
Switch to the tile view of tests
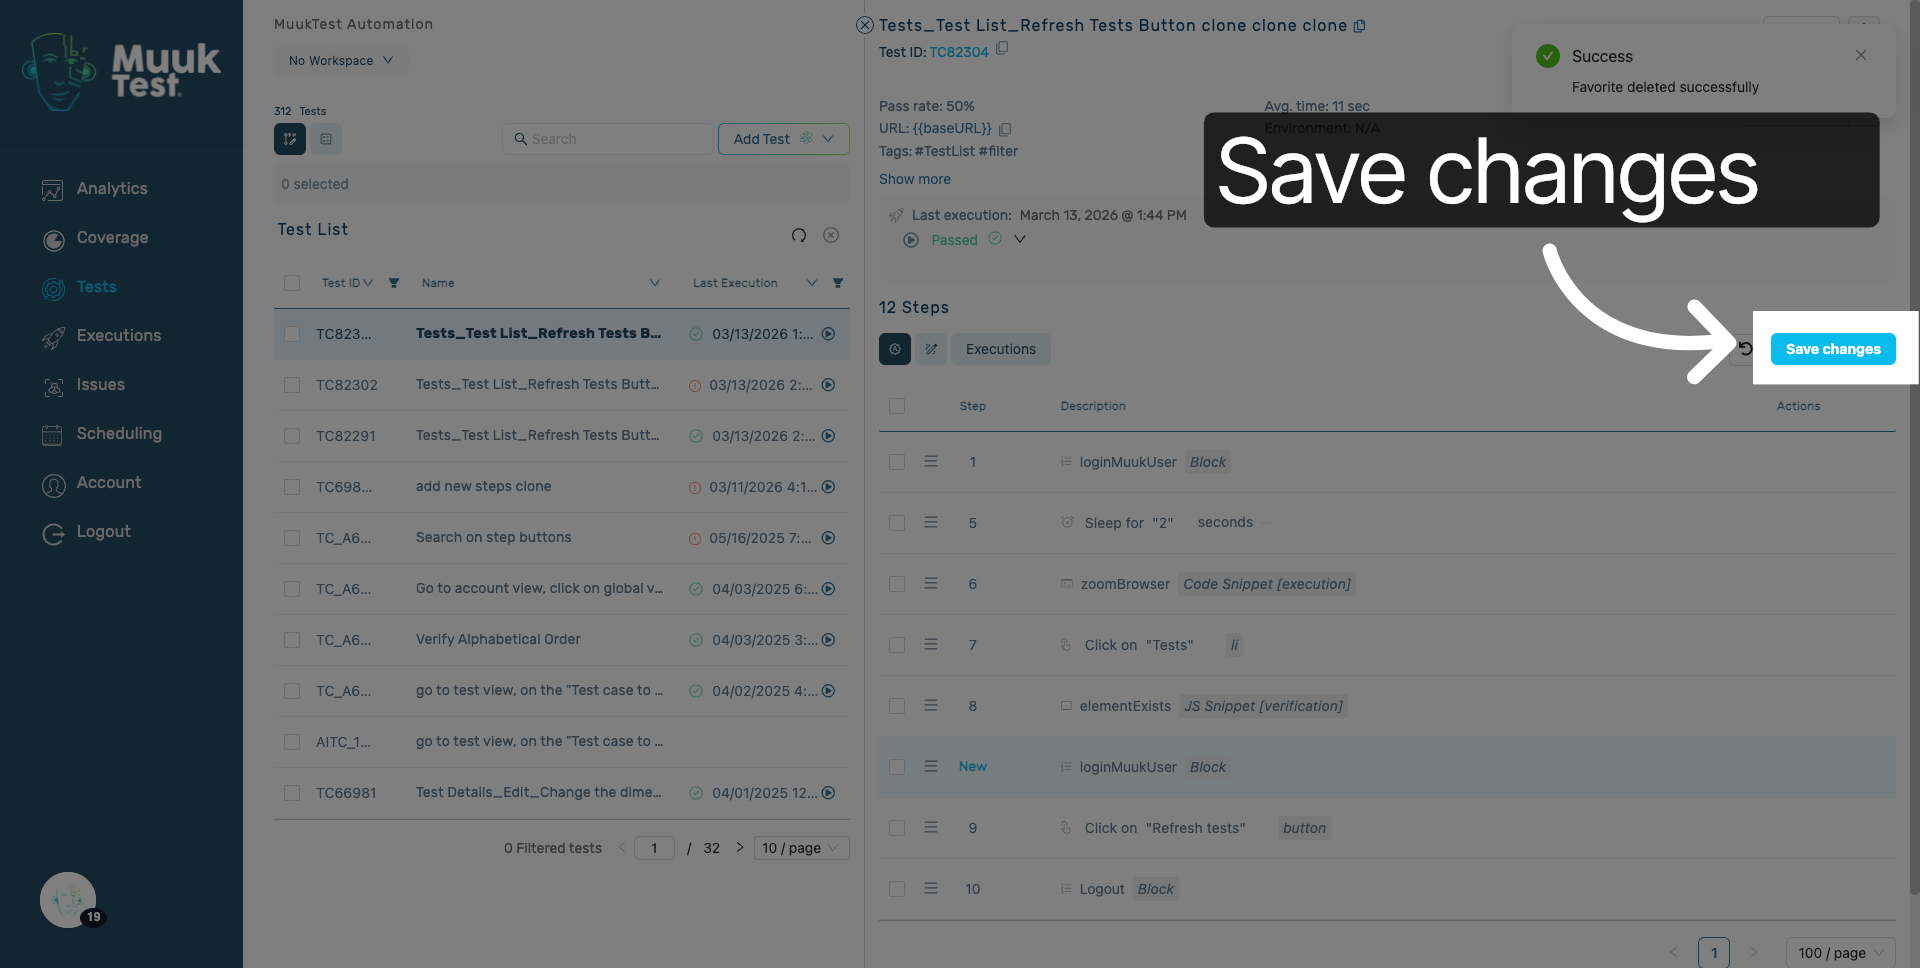pyautogui.click(x=290, y=139)
